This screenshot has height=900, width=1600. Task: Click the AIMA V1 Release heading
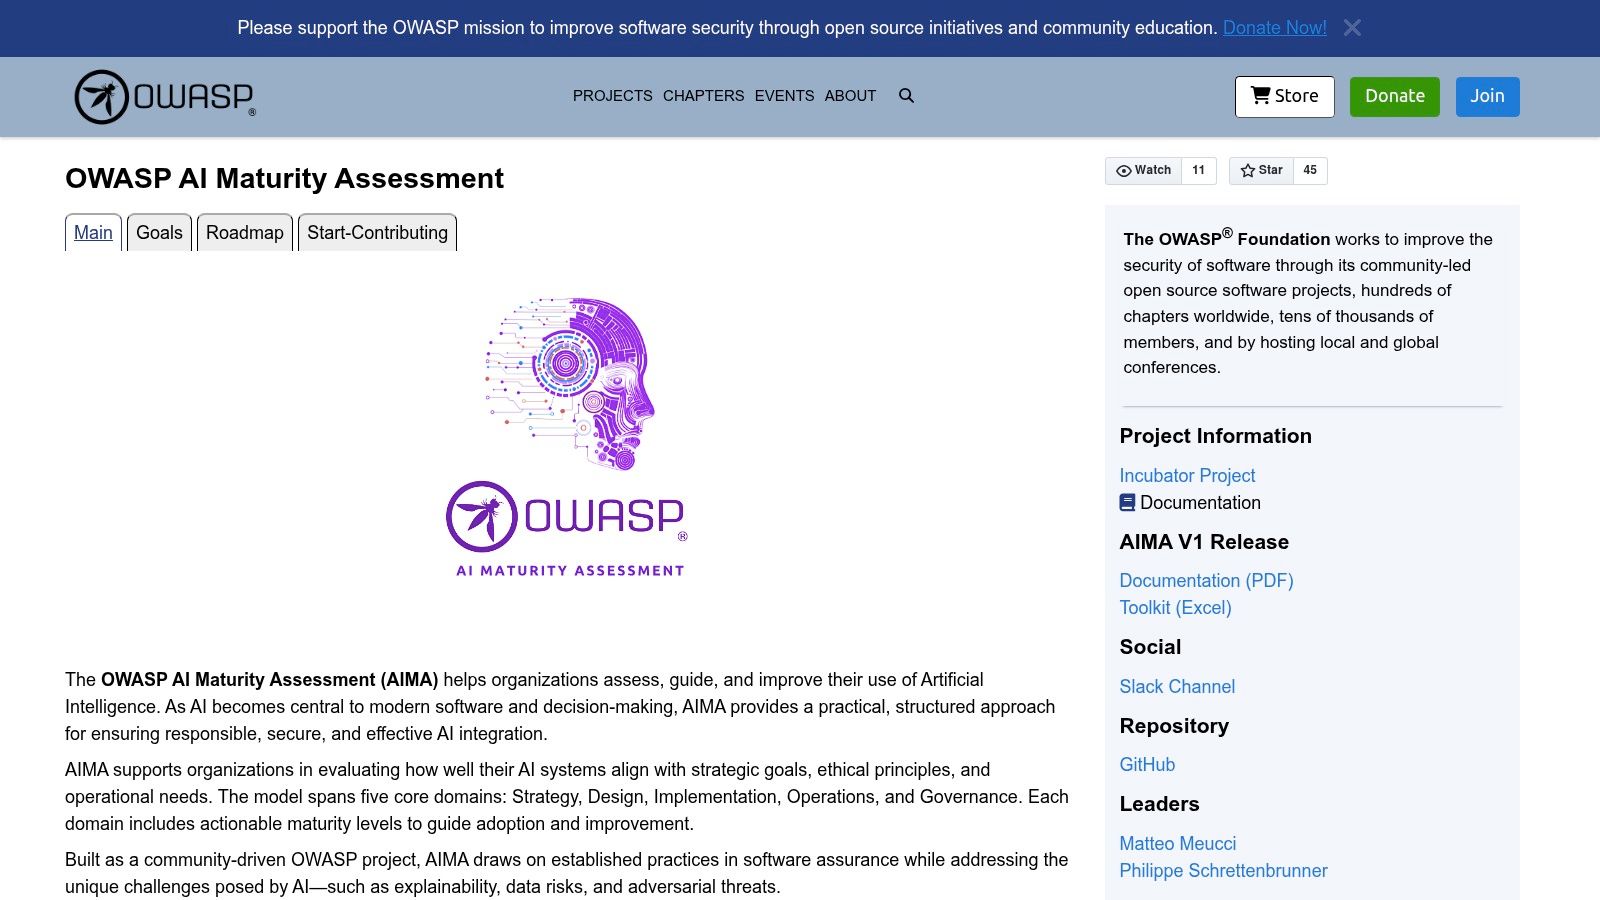pyautogui.click(x=1204, y=542)
